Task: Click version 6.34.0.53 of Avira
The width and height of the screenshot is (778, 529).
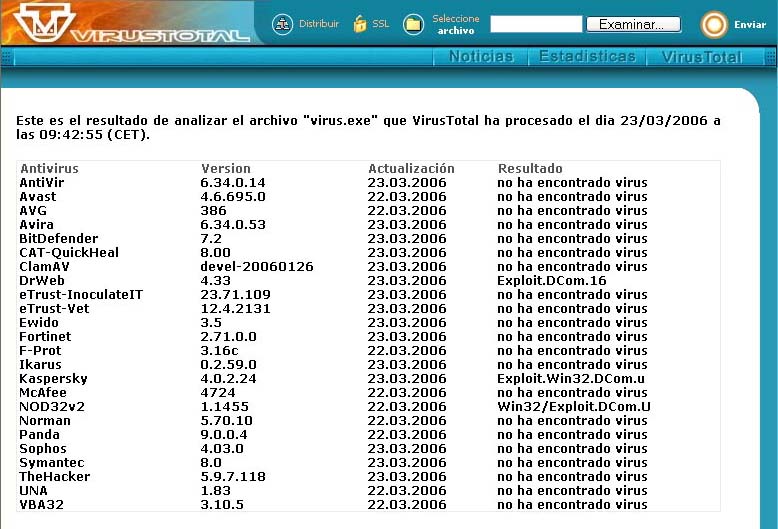Action: point(233,224)
